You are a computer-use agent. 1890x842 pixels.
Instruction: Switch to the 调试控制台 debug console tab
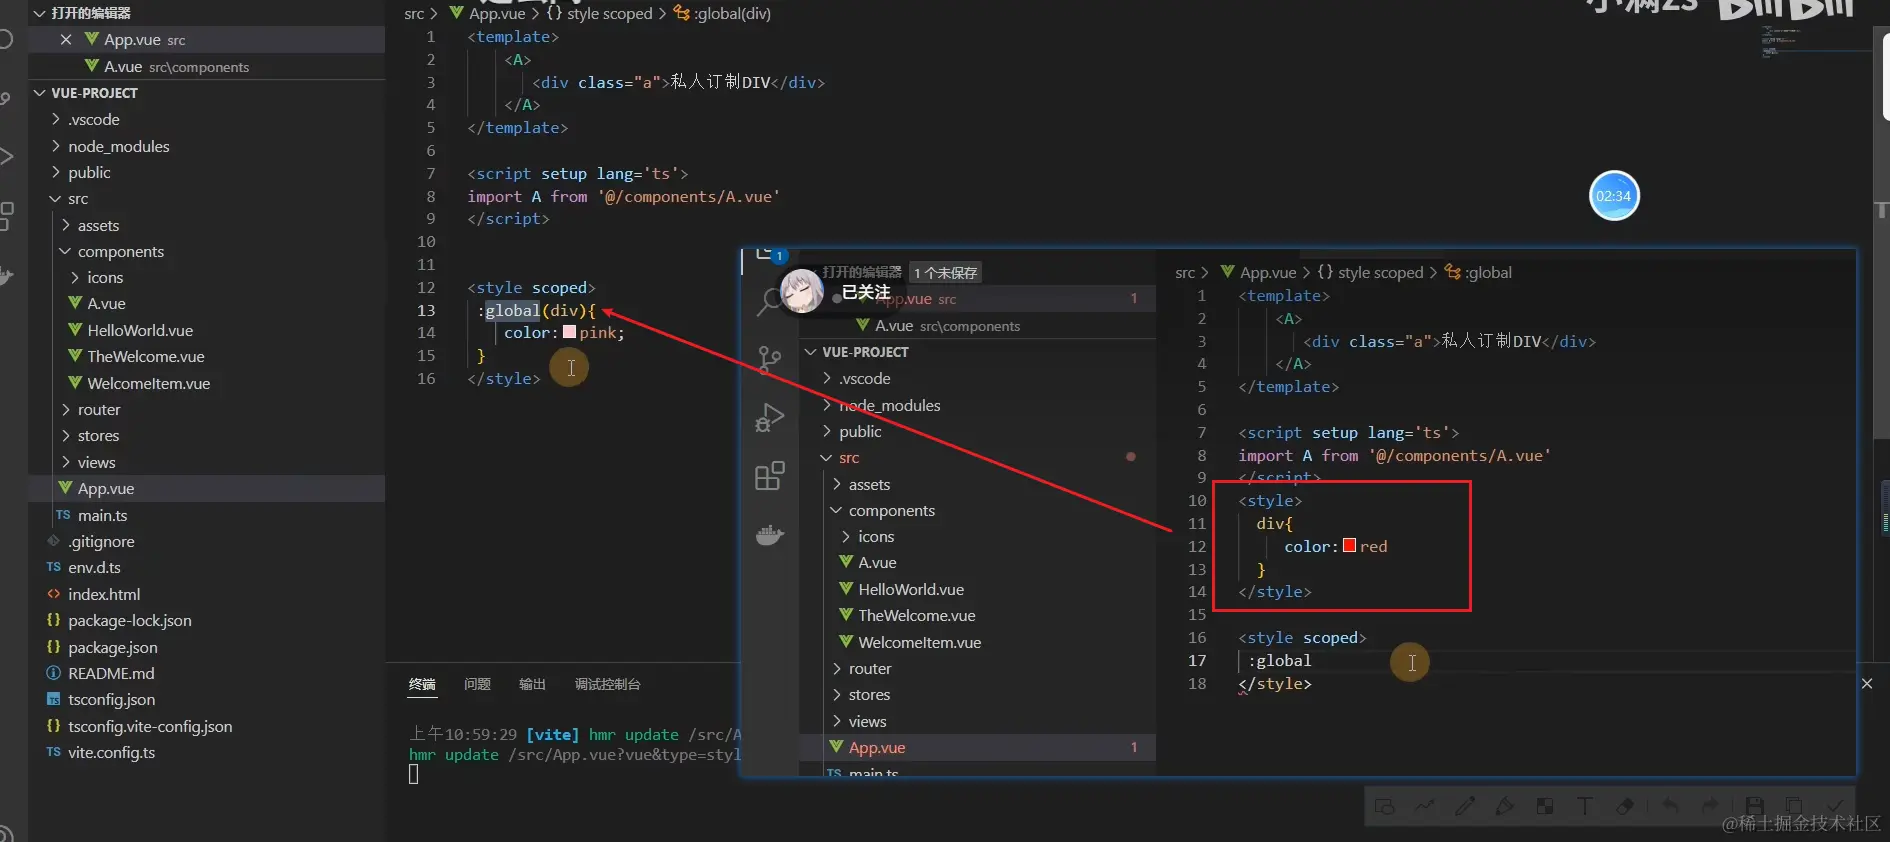click(x=607, y=684)
